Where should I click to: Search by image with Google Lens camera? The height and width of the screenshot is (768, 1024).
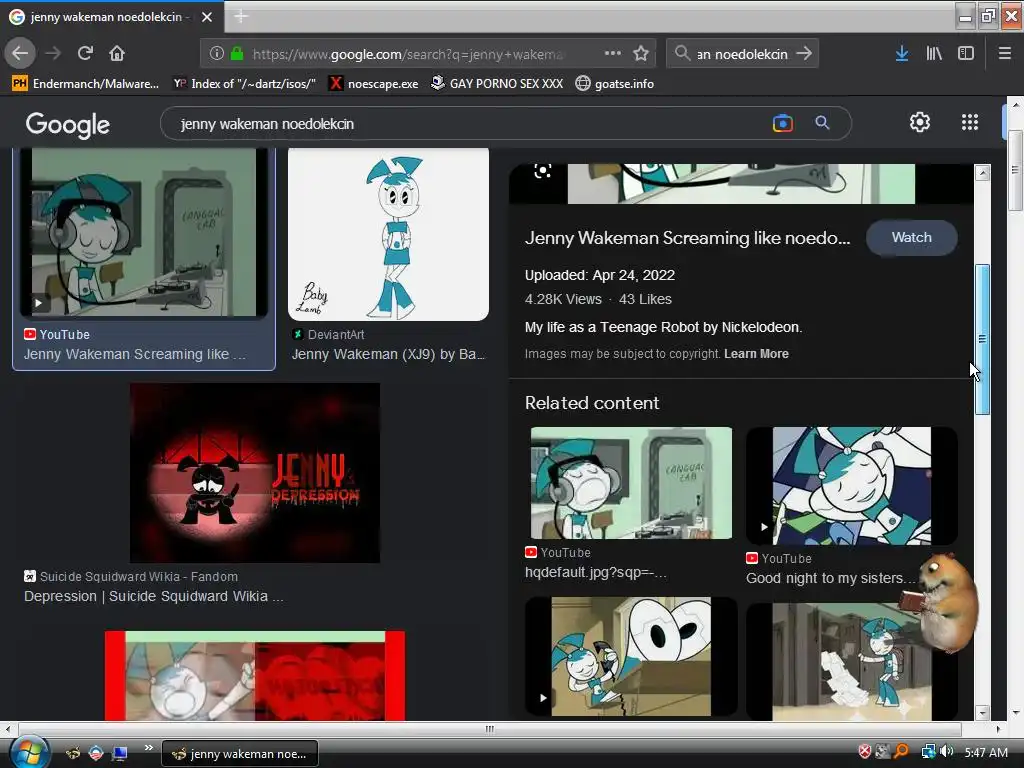782,123
